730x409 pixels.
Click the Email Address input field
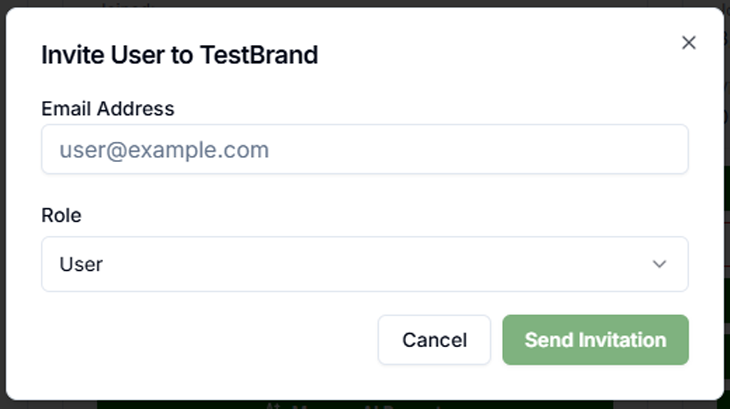(x=364, y=150)
